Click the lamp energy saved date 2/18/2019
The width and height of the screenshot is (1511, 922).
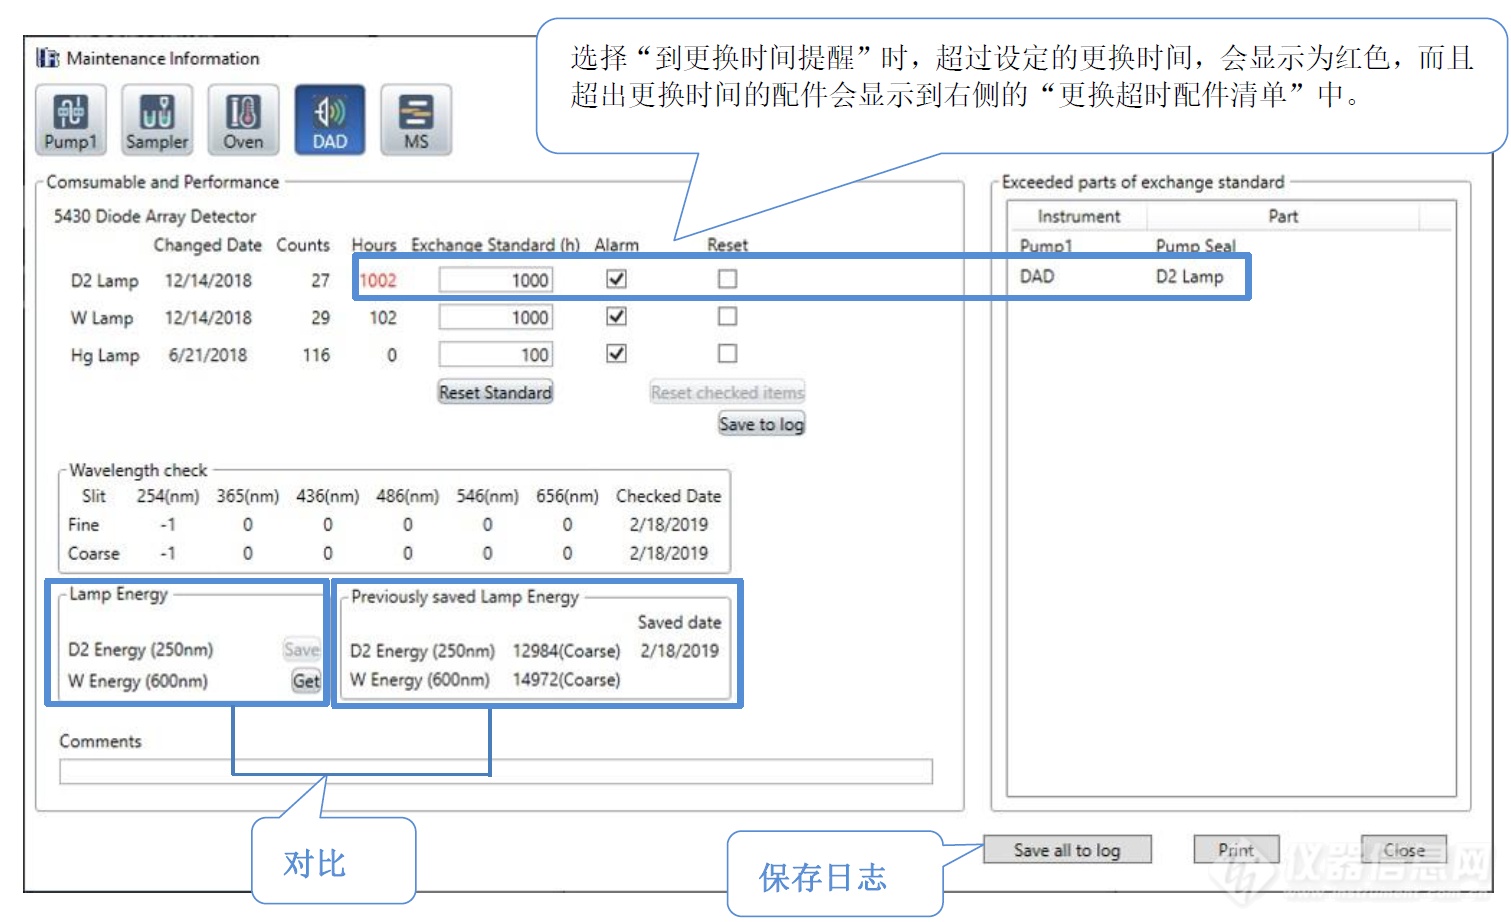click(679, 651)
